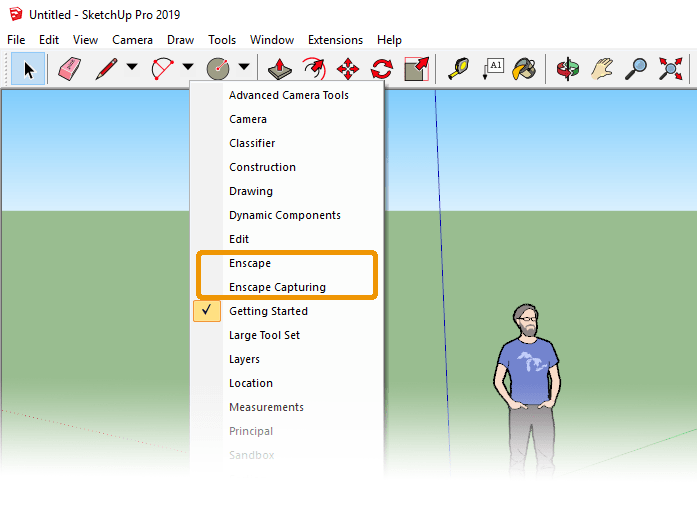
Task: Activate the Push/Pull tool
Action: 281,69
